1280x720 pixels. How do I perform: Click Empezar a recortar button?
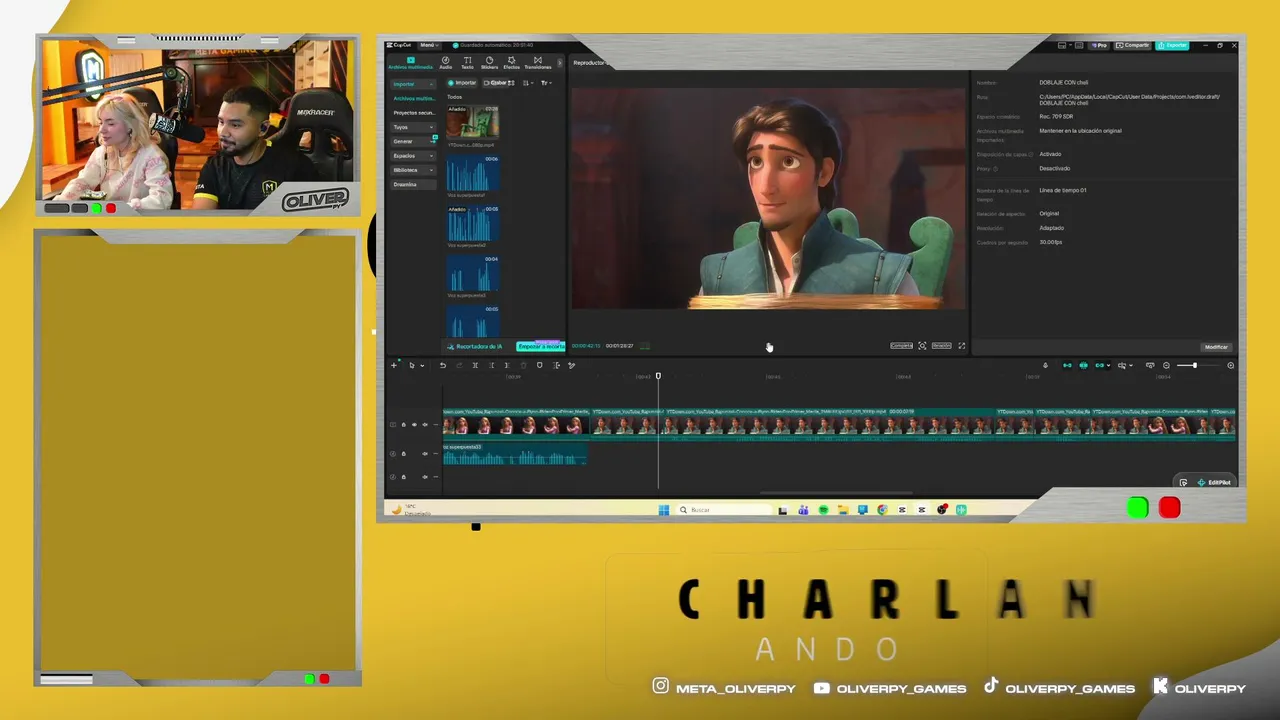point(541,346)
